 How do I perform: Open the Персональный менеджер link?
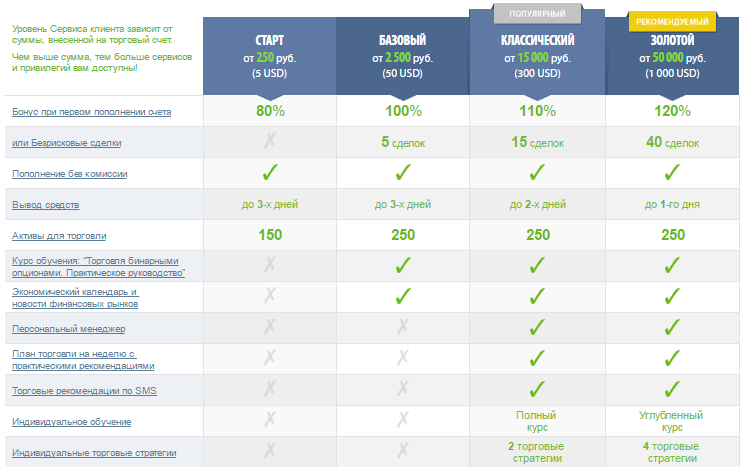pyautogui.click(x=69, y=329)
